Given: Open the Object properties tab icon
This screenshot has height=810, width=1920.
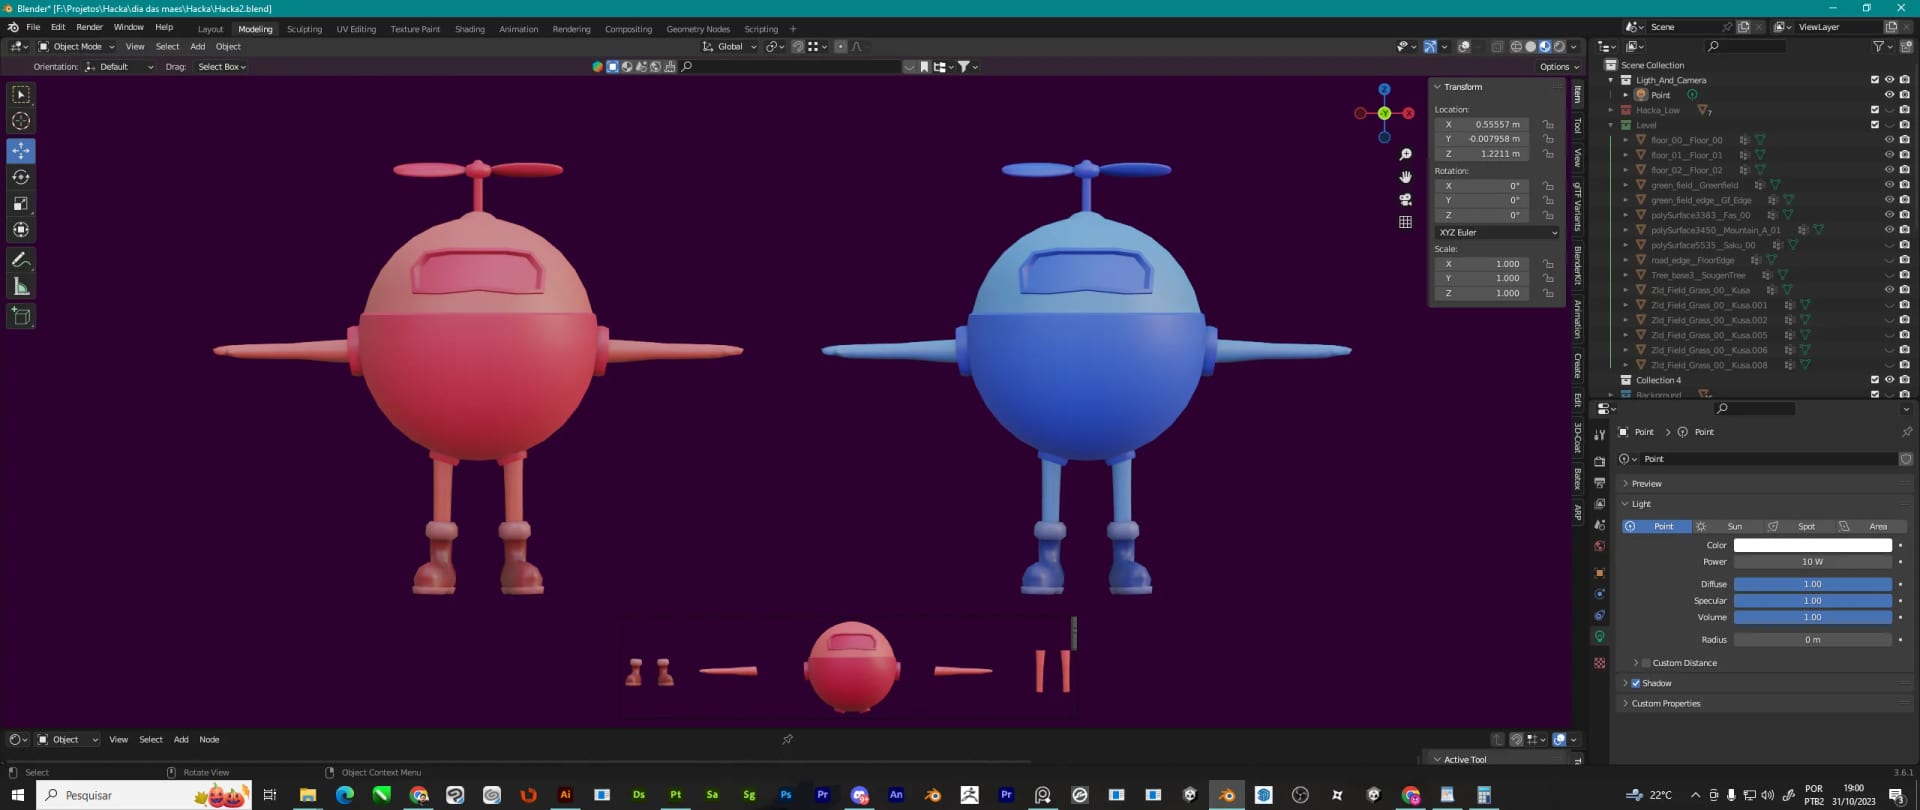Looking at the screenshot, I should 1599,573.
